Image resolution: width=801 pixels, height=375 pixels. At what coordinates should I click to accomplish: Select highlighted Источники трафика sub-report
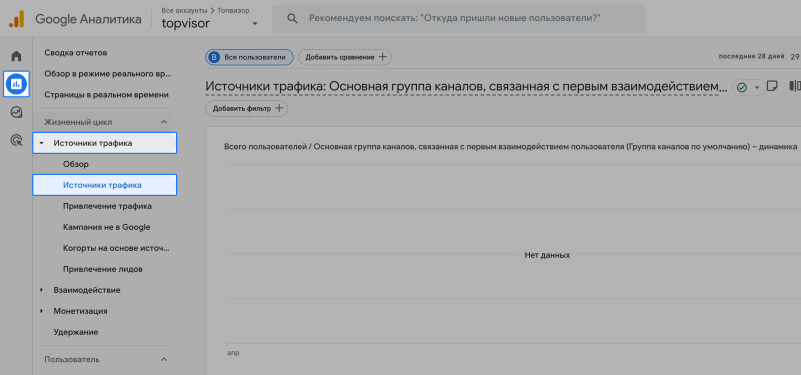[x=104, y=185]
